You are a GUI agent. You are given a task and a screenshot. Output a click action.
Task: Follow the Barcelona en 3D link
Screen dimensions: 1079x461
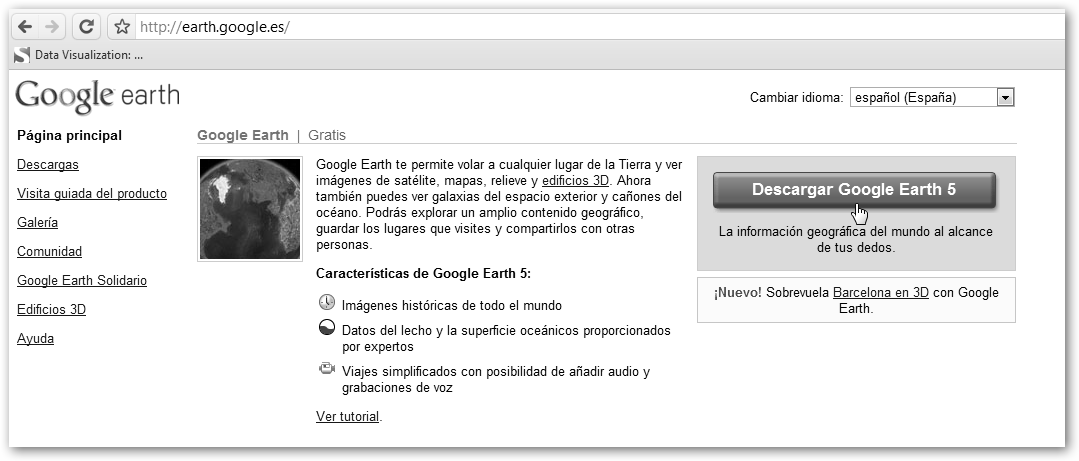[880, 293]
